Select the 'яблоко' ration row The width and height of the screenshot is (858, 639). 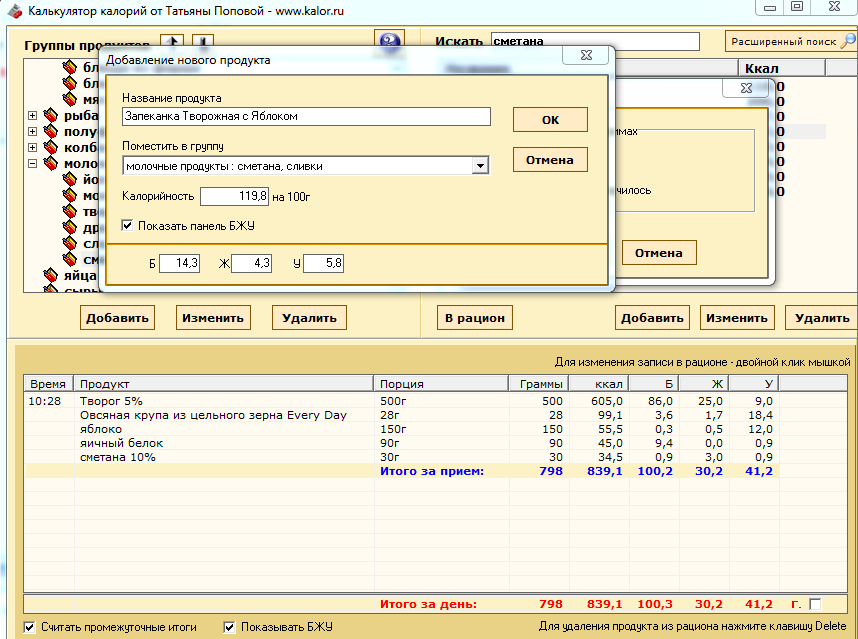click(402, 429)
